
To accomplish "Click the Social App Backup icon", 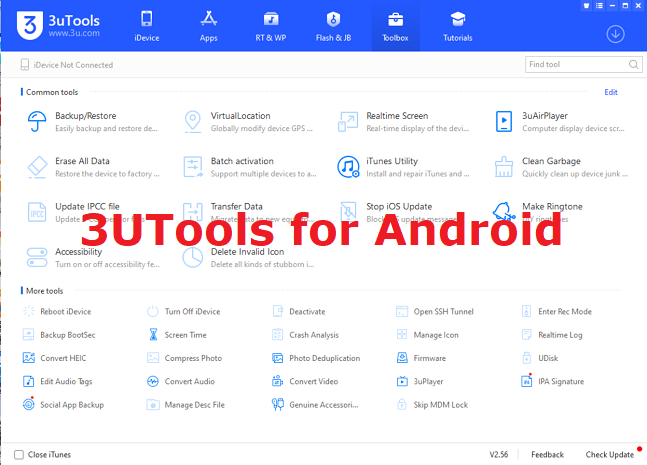I will pyautogui.click(x=28, y=404).
